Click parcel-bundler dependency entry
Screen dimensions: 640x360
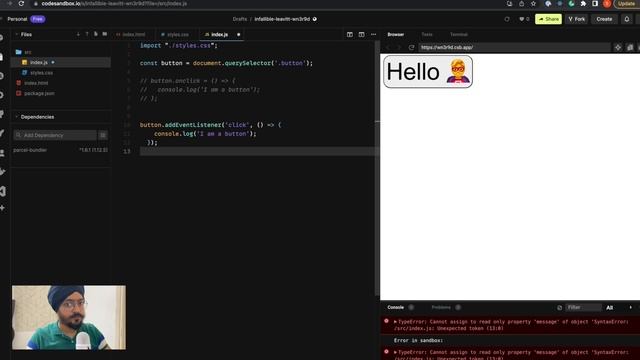click(x=60, y=150)
